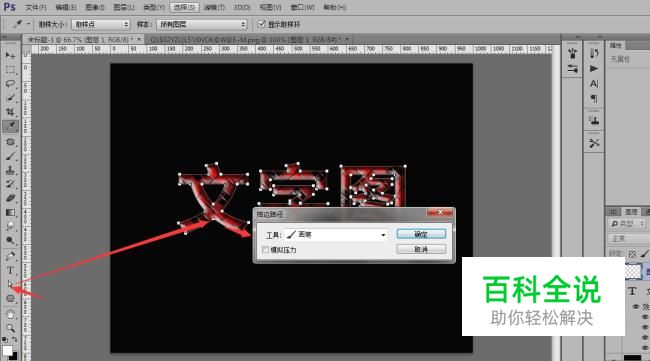Enable the 模拟压力 checkbox
This screenshot has width=650, height=361.
[265, 250]
